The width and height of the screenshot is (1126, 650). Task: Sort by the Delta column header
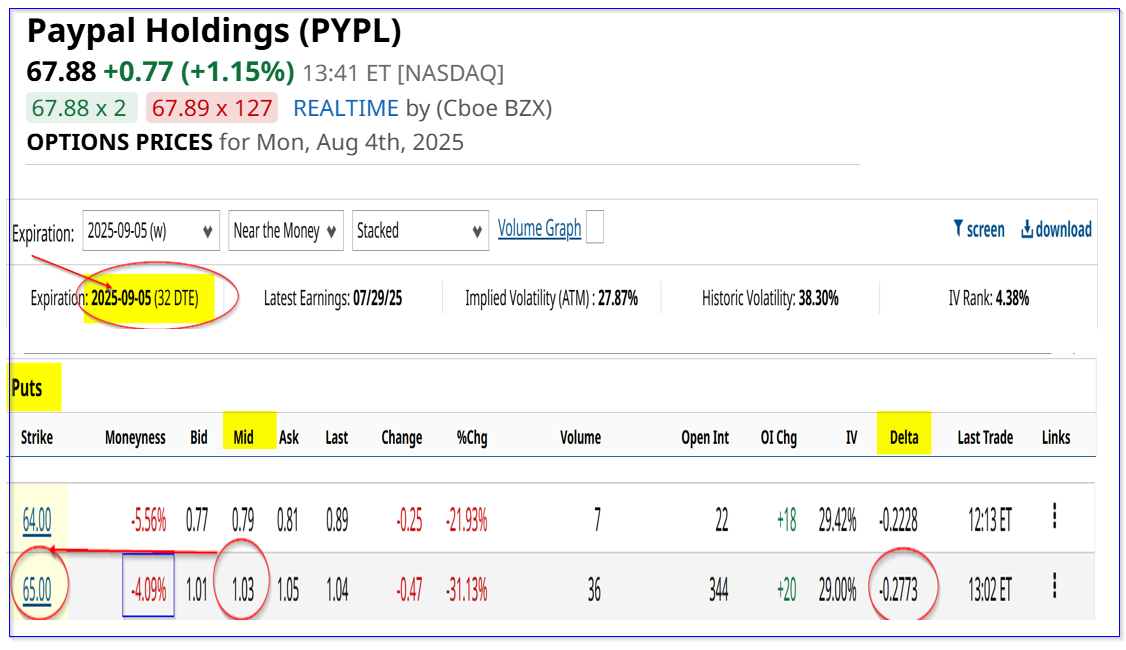(904, 437)
